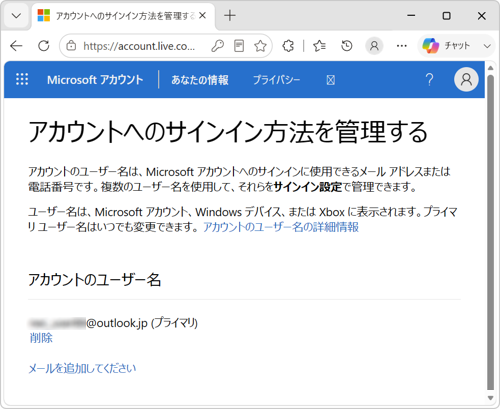This screenshot has height=409, width=500.
Task: Click メールを追加してください link
Action: pos(82,368)
